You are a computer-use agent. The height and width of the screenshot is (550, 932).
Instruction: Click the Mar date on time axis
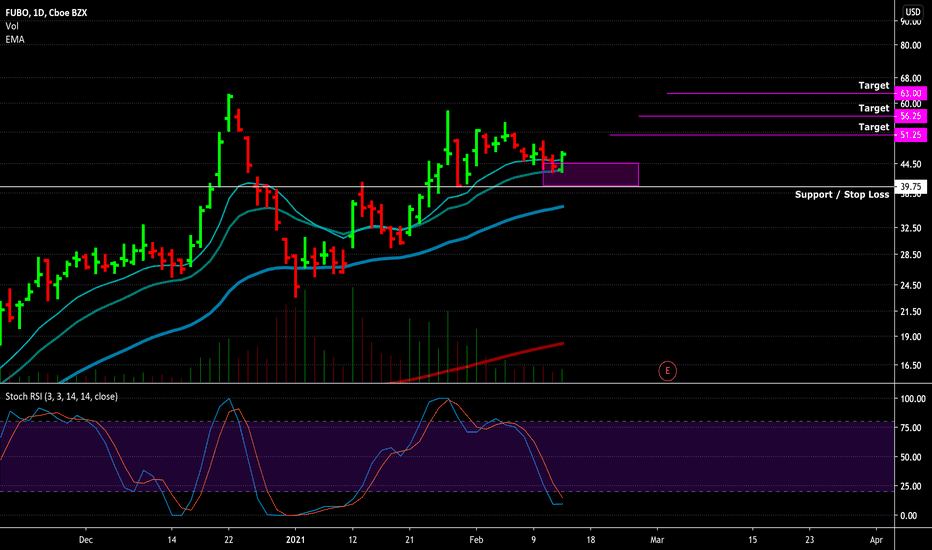[657, 540]
